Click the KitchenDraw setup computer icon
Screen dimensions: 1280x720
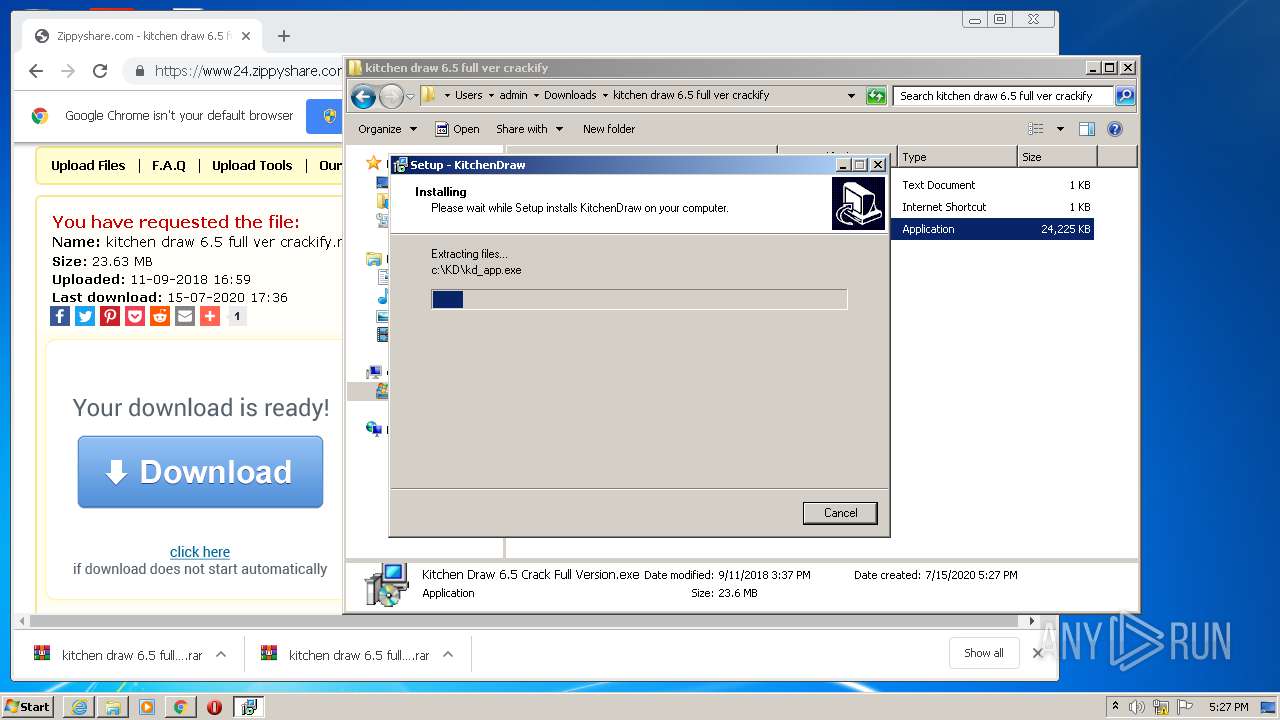tap(858, 203)
